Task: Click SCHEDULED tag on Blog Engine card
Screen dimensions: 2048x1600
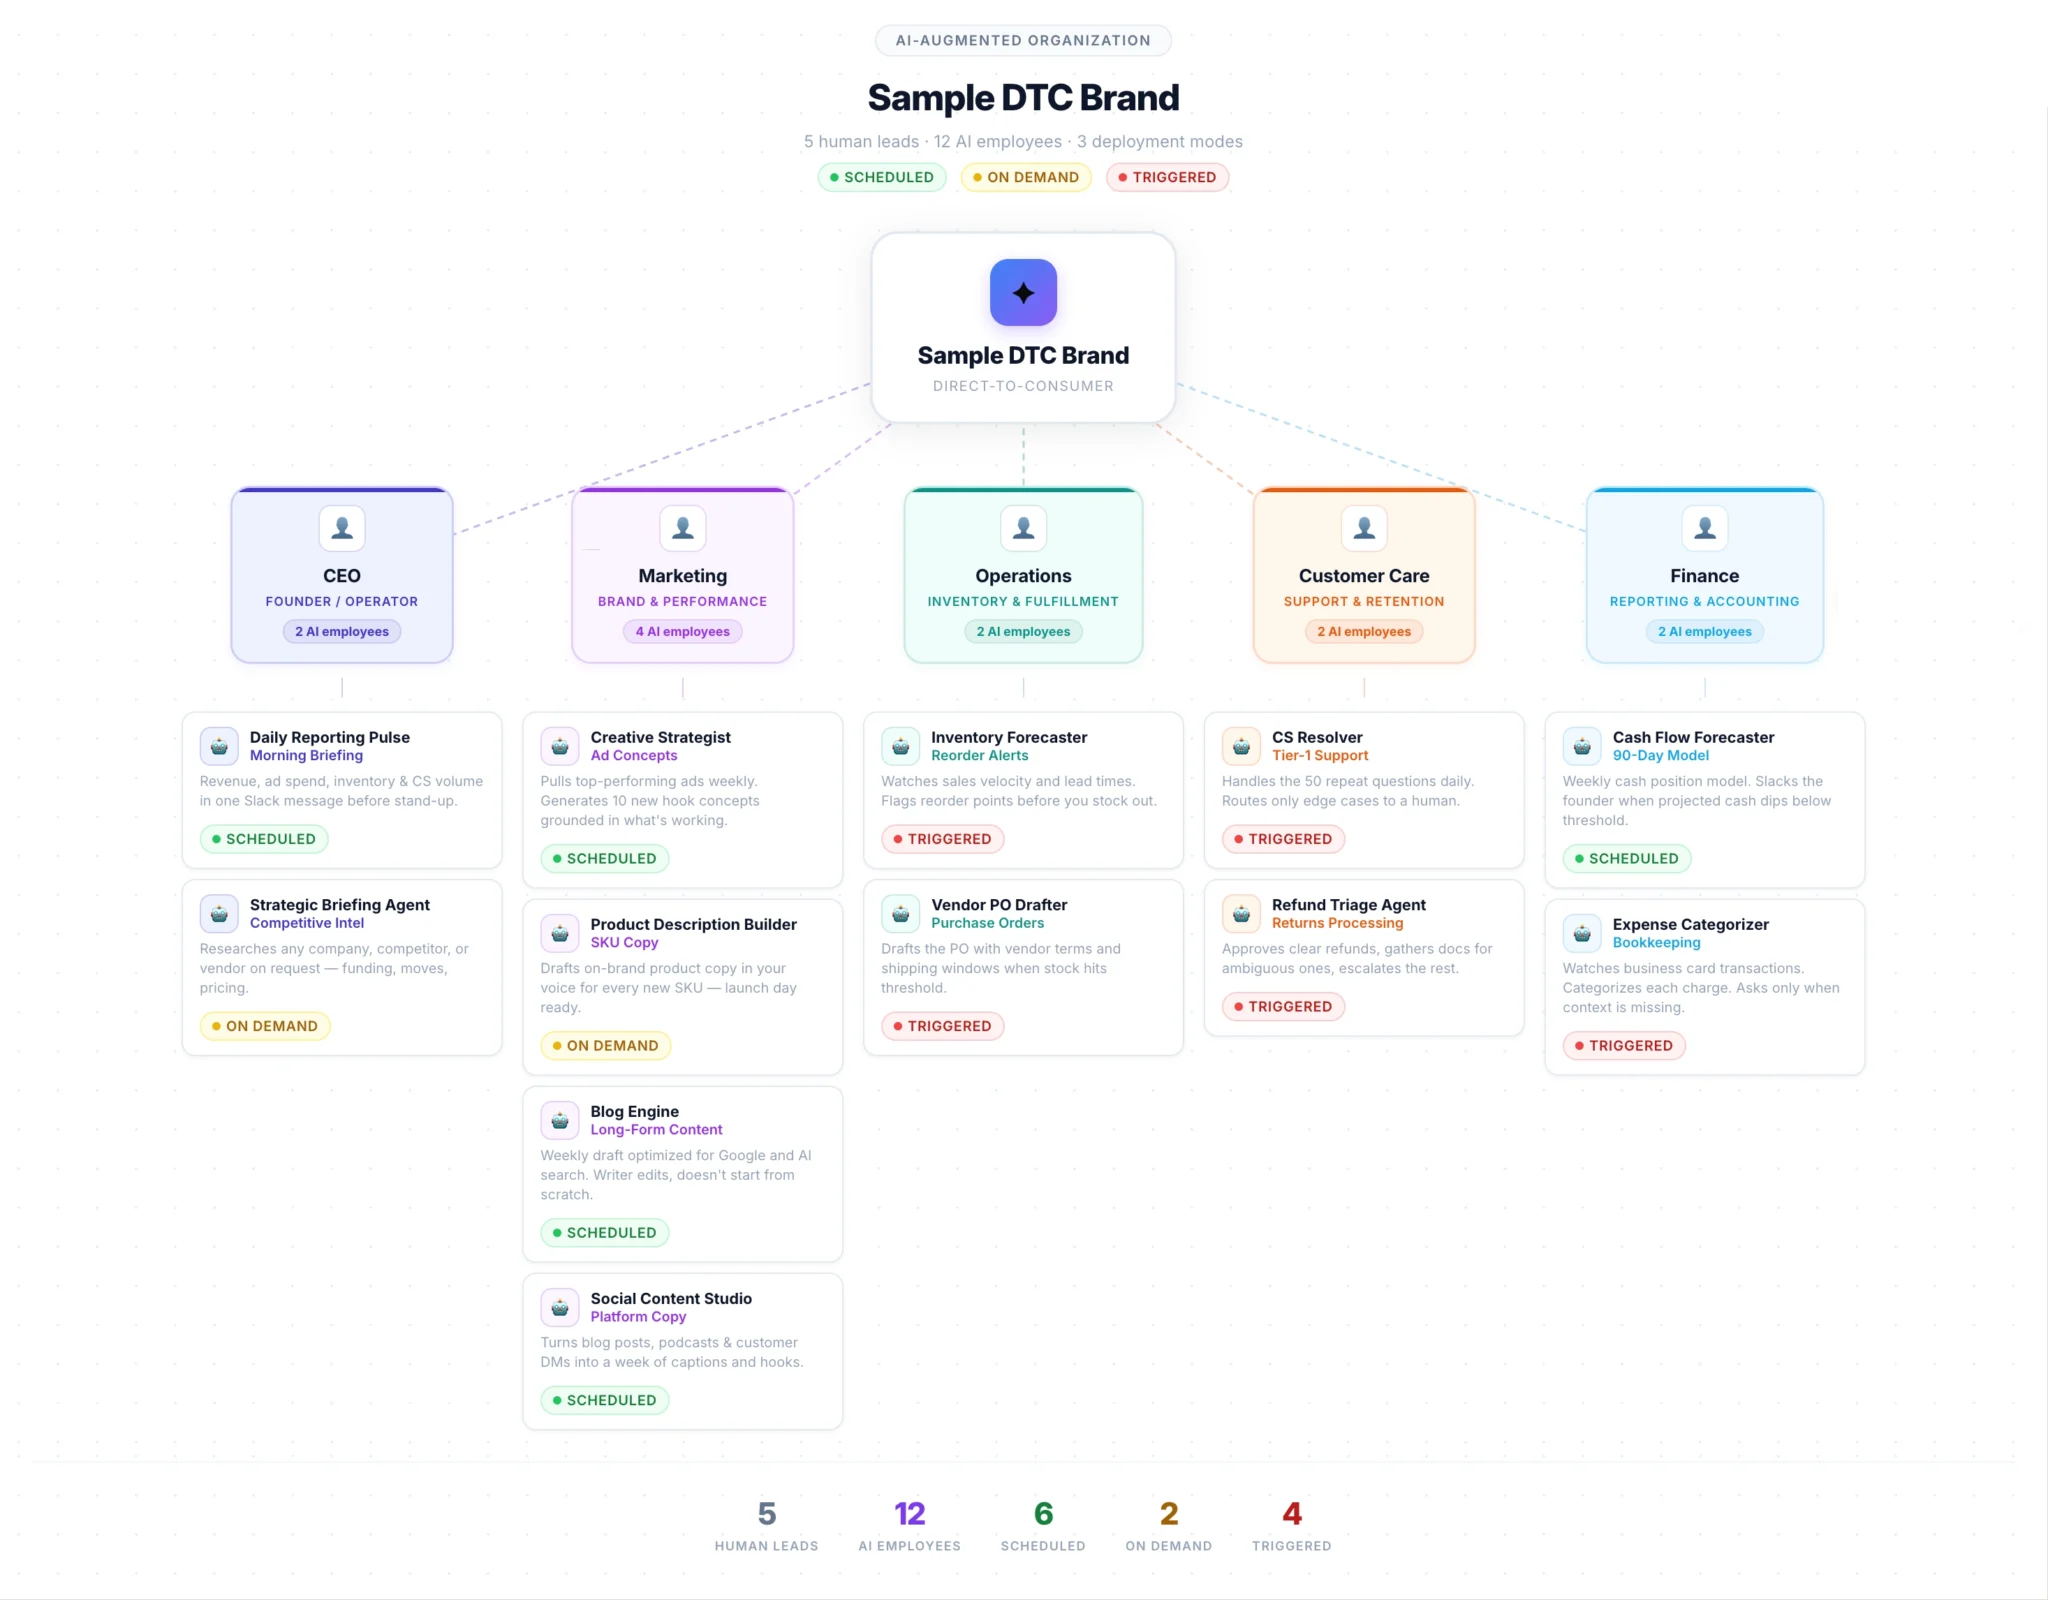Action: (605, 1232)
